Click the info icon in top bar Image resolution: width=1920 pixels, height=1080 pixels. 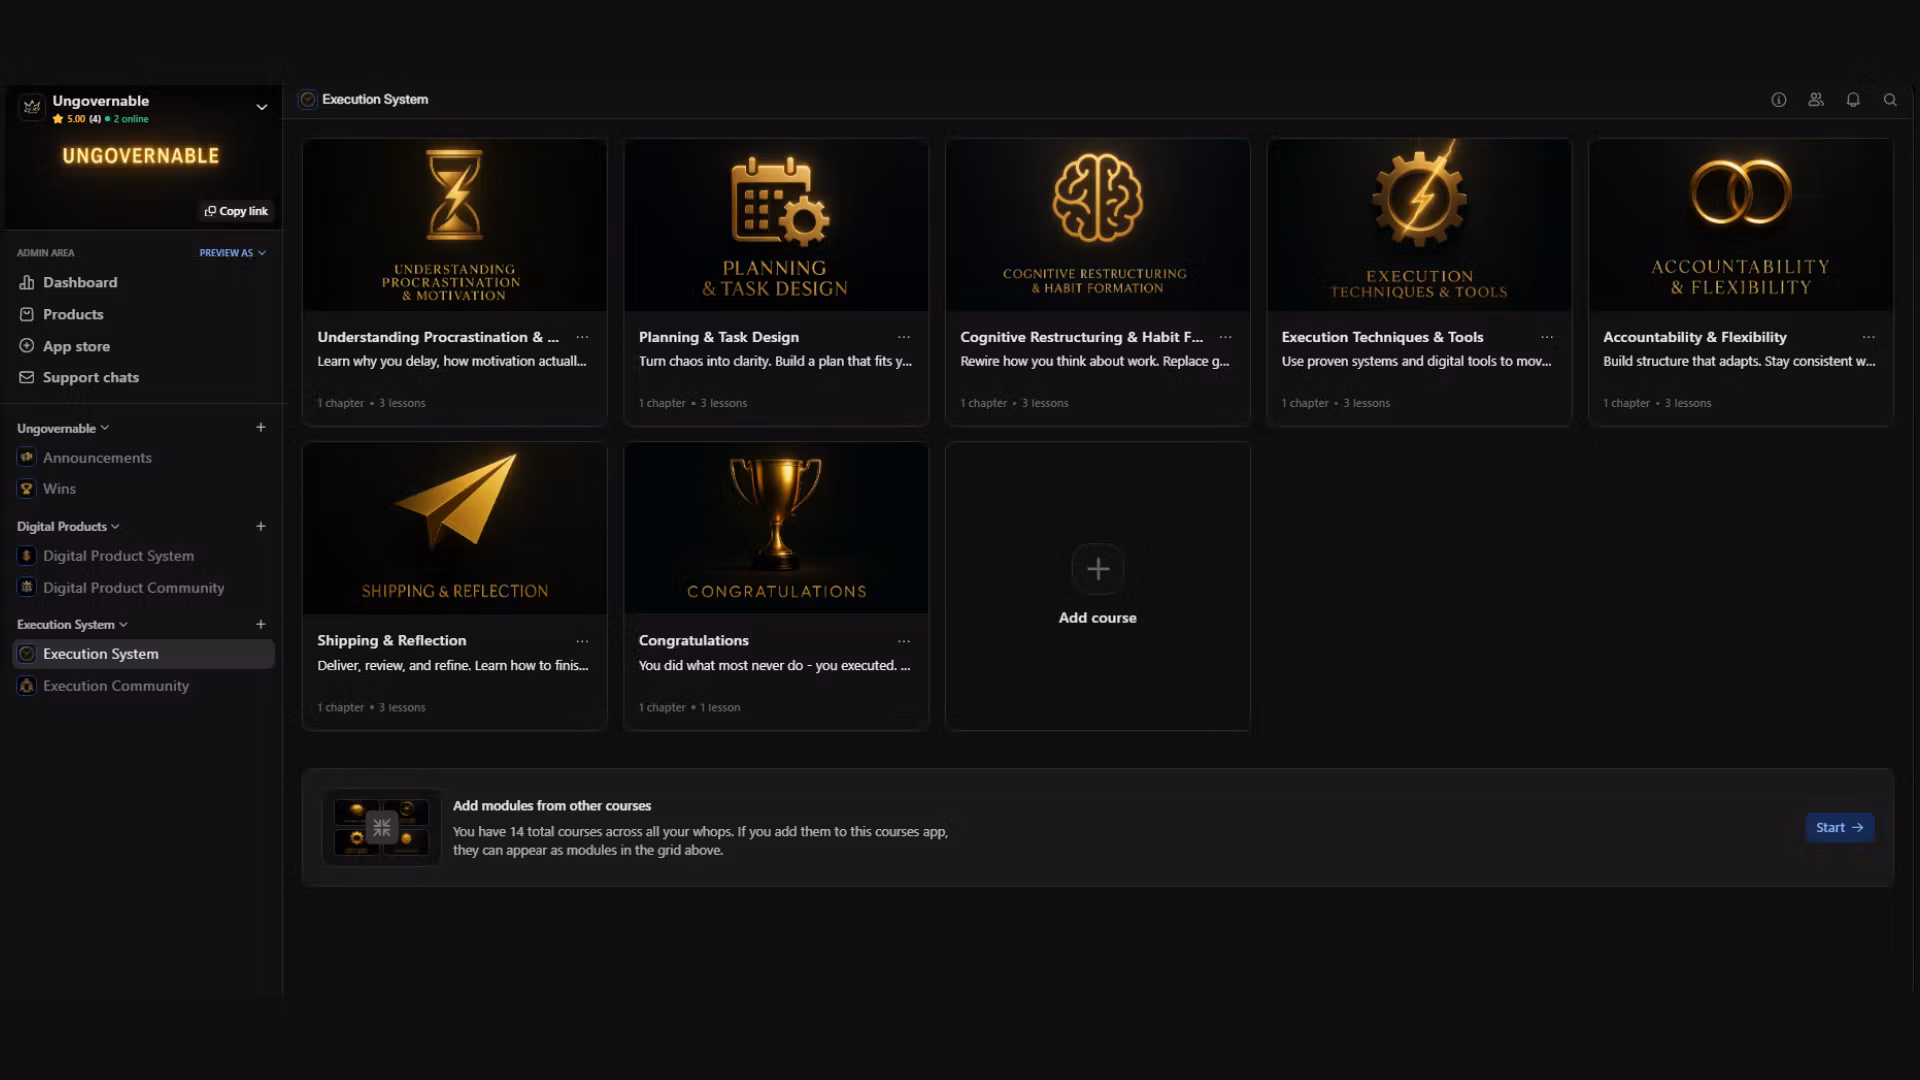click(1778, 100)
